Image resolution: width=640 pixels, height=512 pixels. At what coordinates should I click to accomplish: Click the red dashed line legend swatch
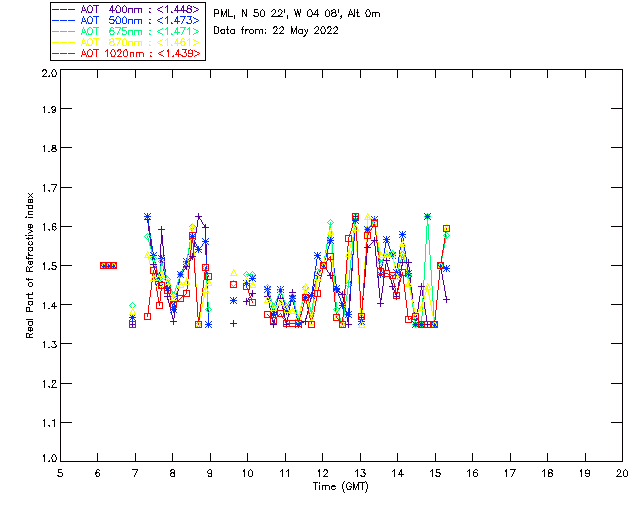pyautogui.click(x=64, y=53)
